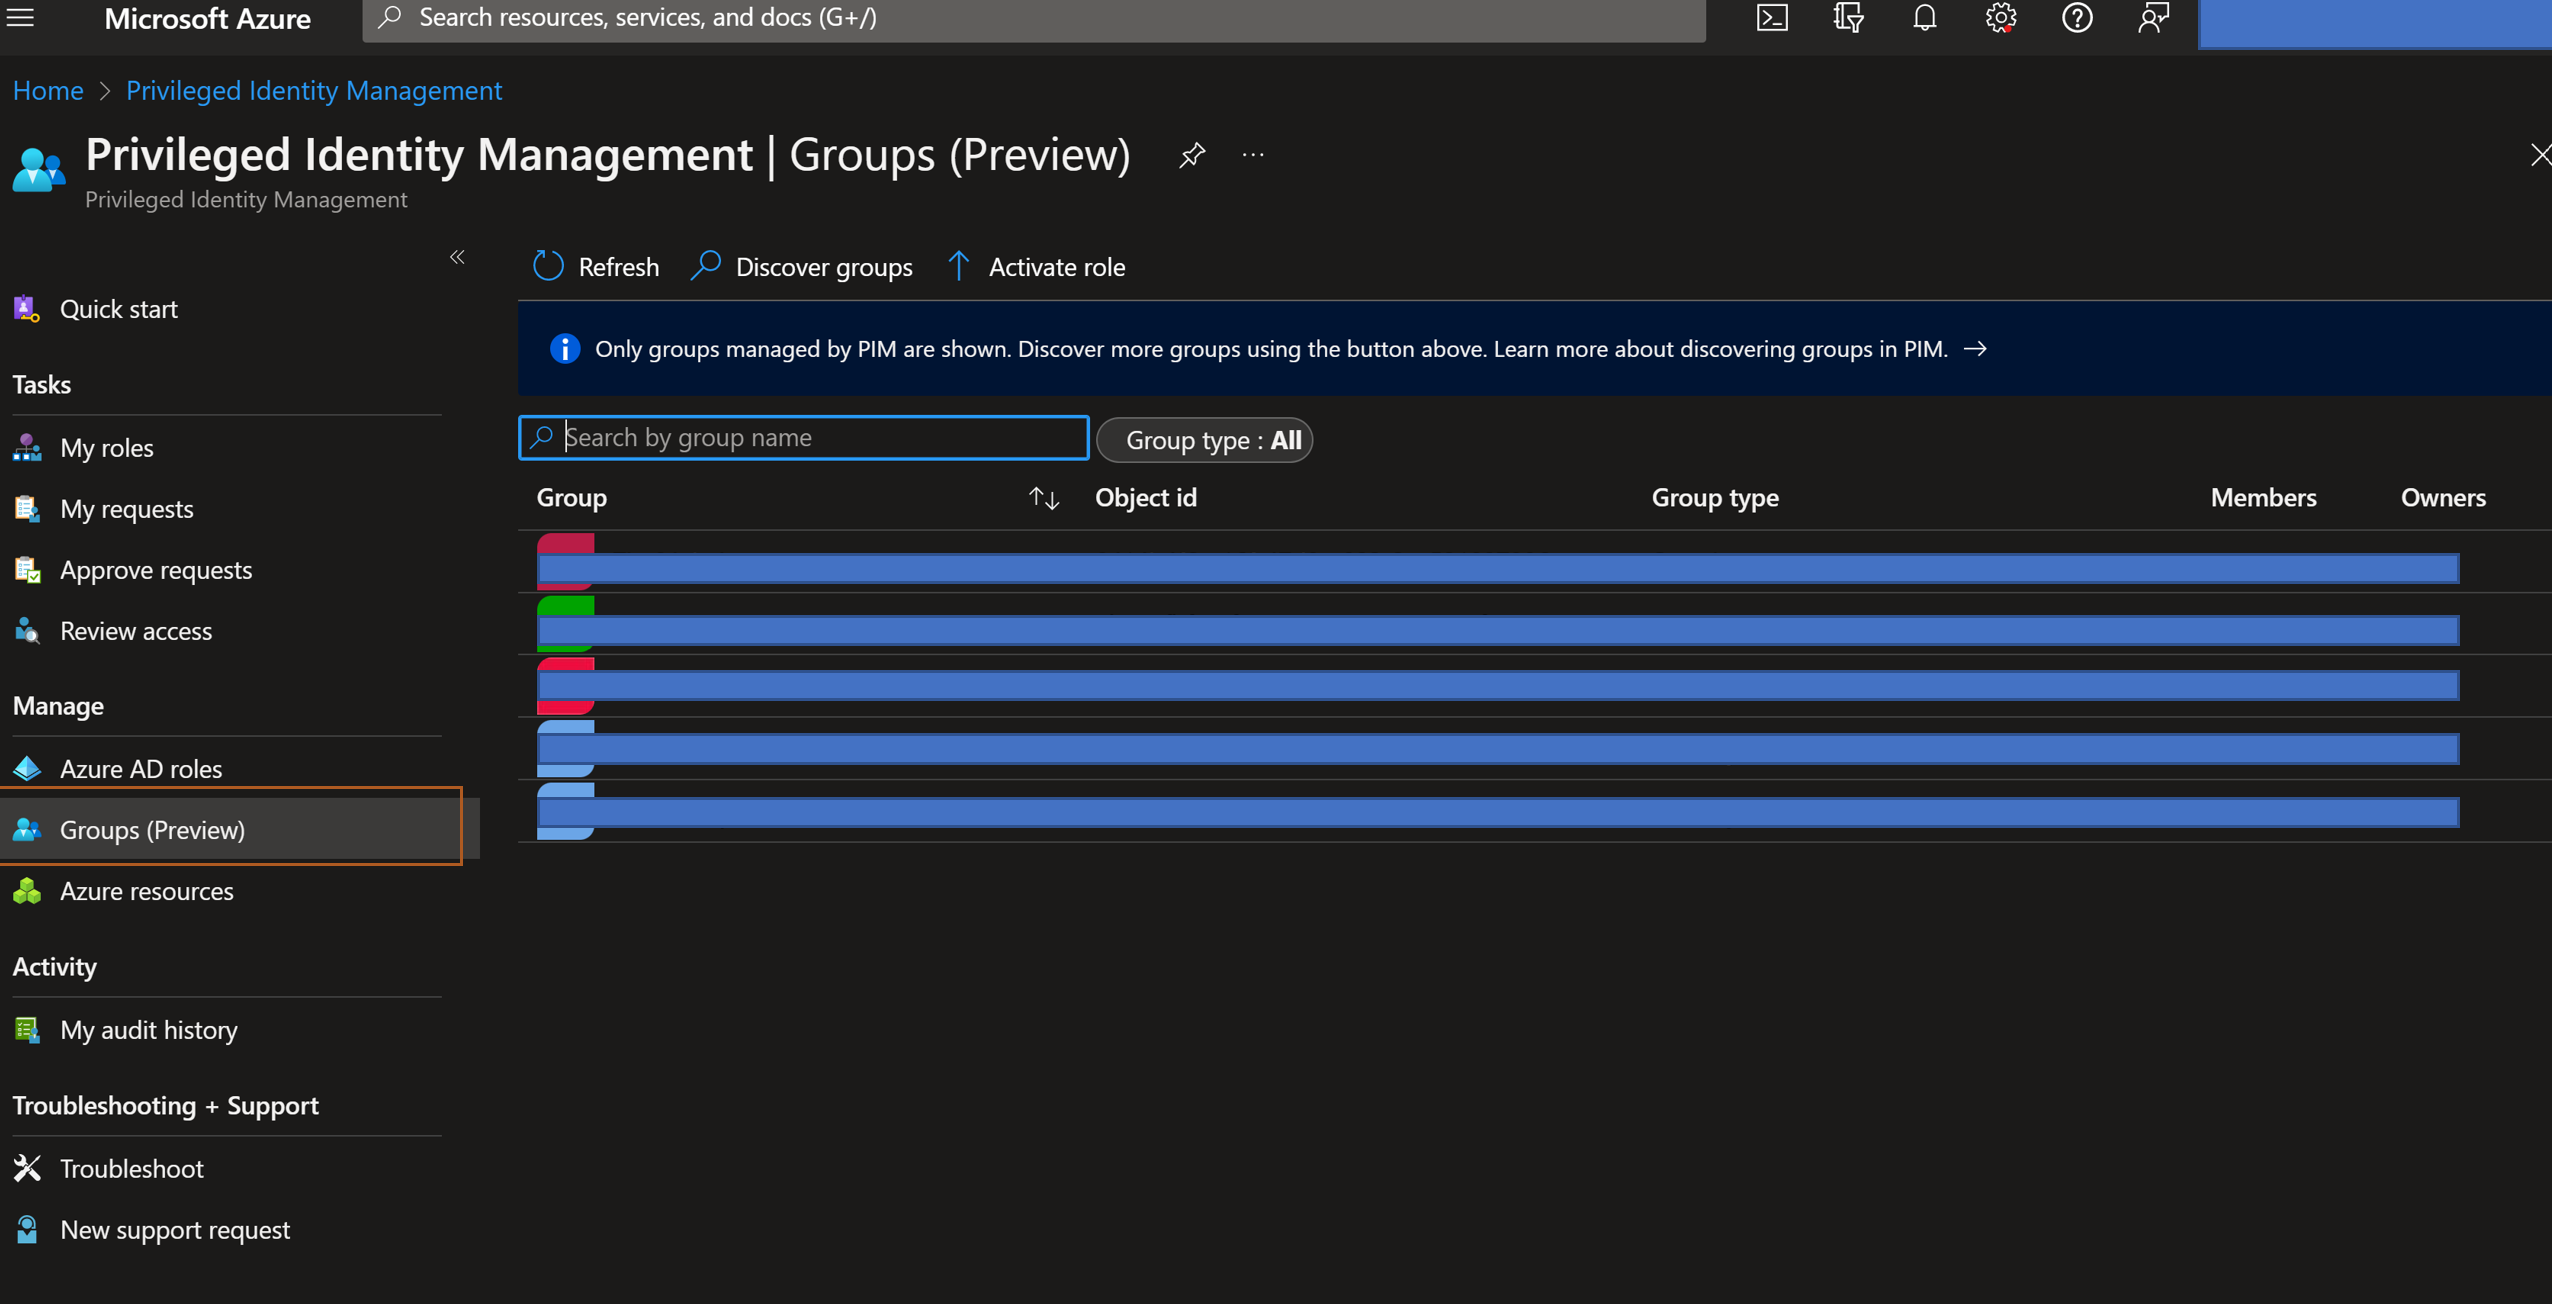Sort the table by the Group column
This screenshot has width=2552, height=1304.
pos(1043,498)
